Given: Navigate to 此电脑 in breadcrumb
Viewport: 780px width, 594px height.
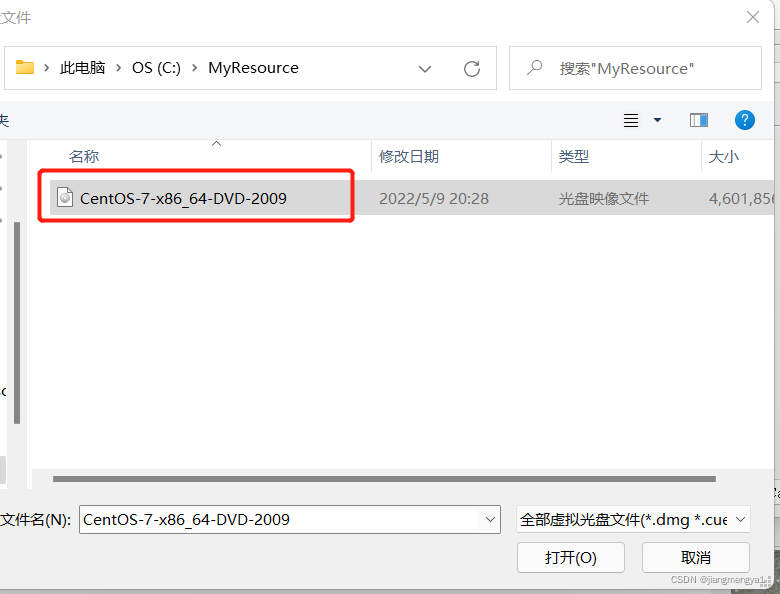Looking at the screenshot, I should tap(82, 68).
